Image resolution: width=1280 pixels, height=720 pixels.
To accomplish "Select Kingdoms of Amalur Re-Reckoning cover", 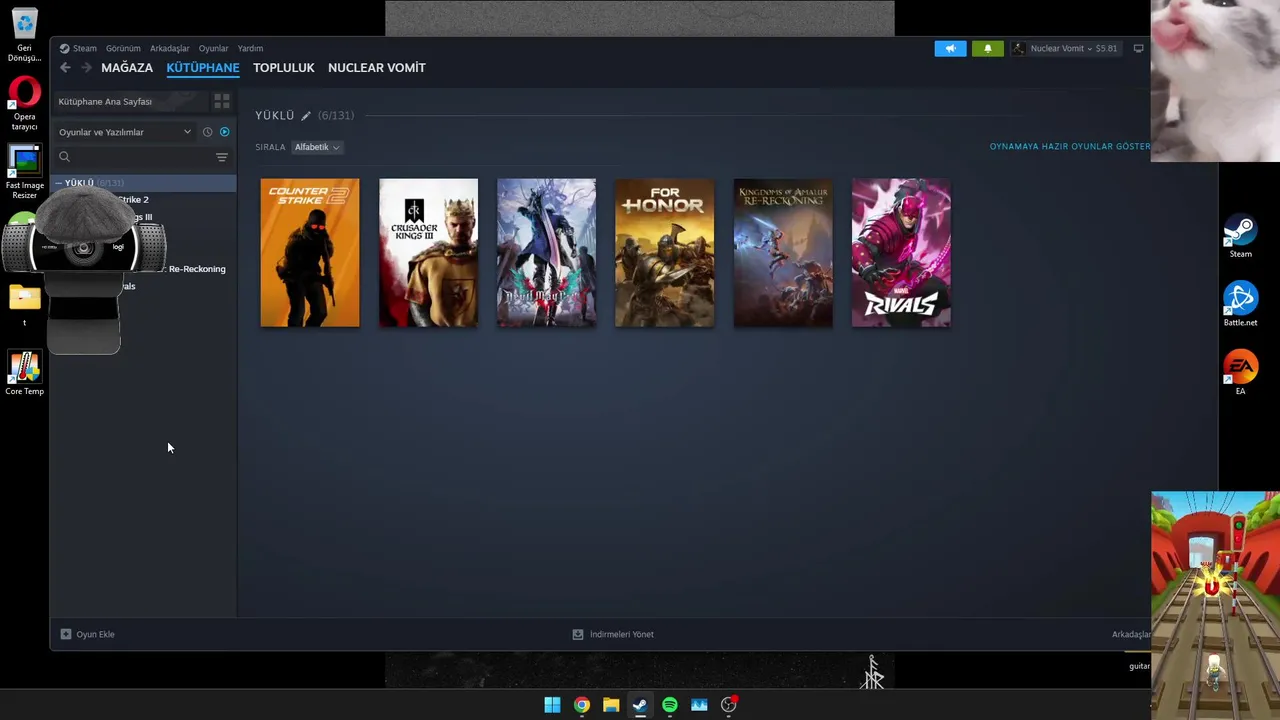I will click(x=783, y=253).
